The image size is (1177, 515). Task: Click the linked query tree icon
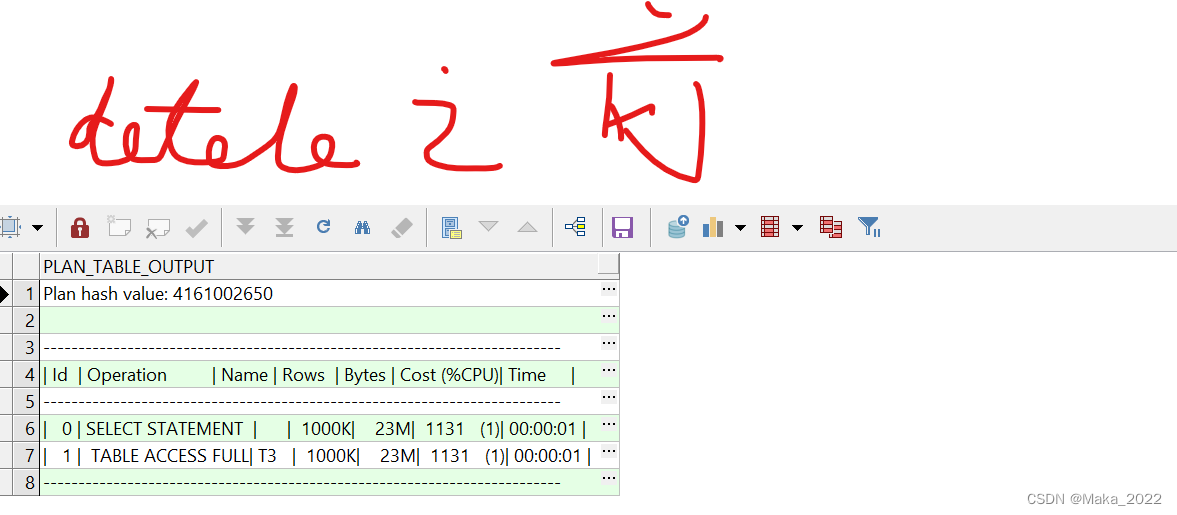point(576,226)
